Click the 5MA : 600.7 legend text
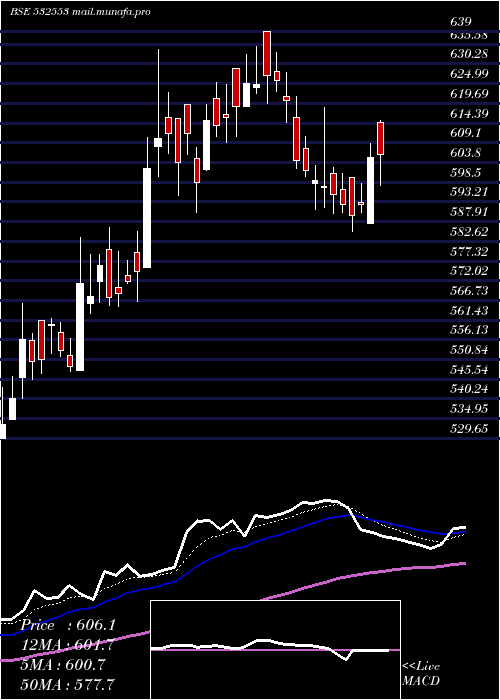 pos(63,665)
